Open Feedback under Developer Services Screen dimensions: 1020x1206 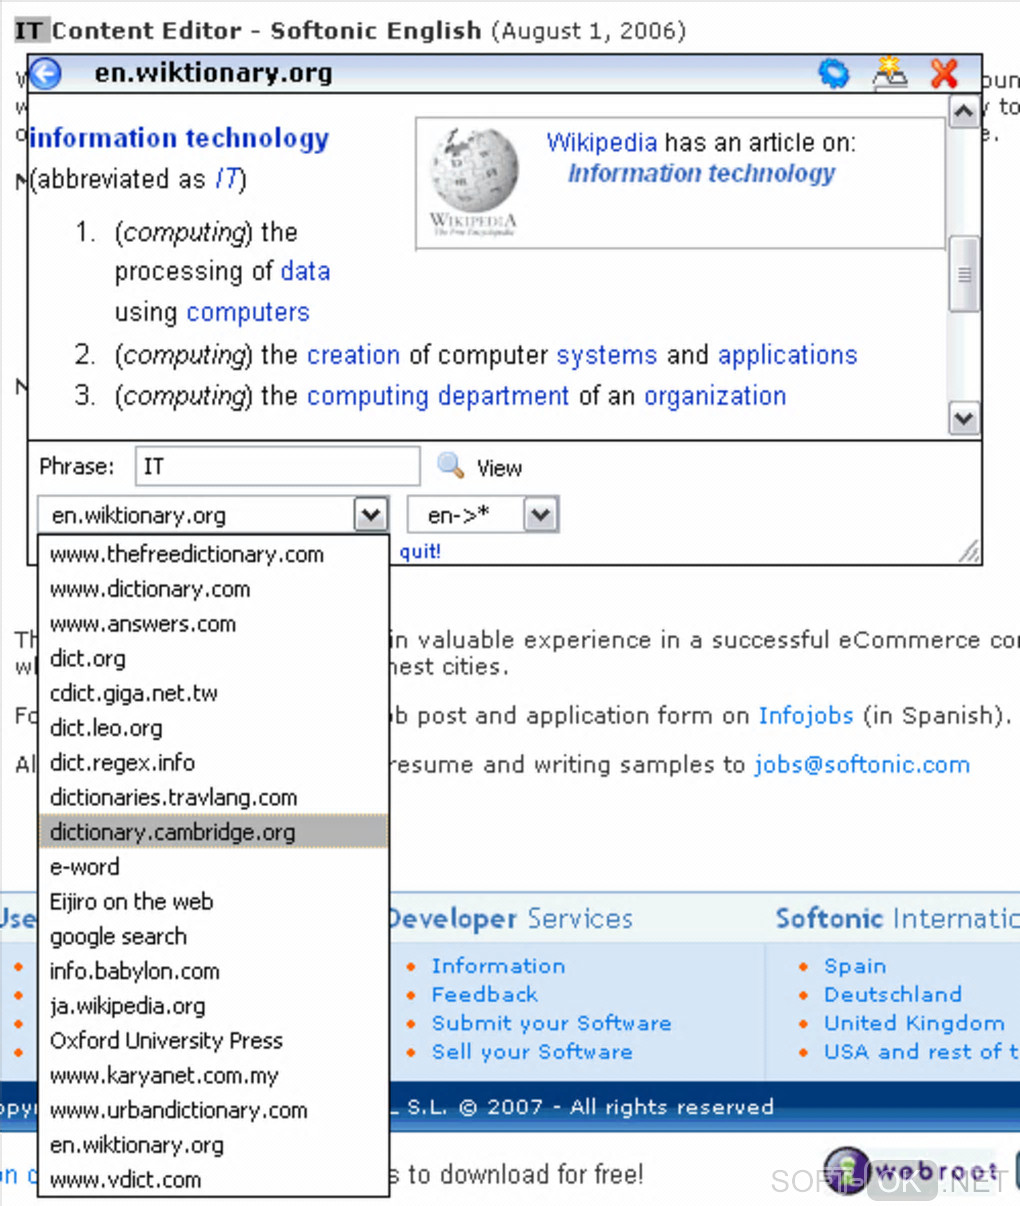(x=484, y=994)
